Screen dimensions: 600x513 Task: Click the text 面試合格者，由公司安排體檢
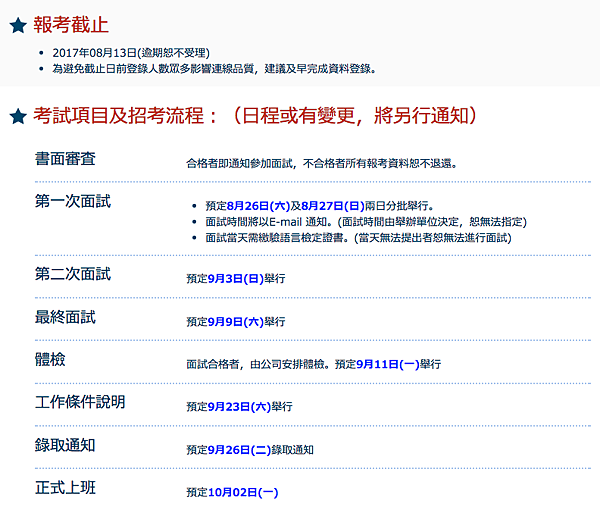click(256, 364)
